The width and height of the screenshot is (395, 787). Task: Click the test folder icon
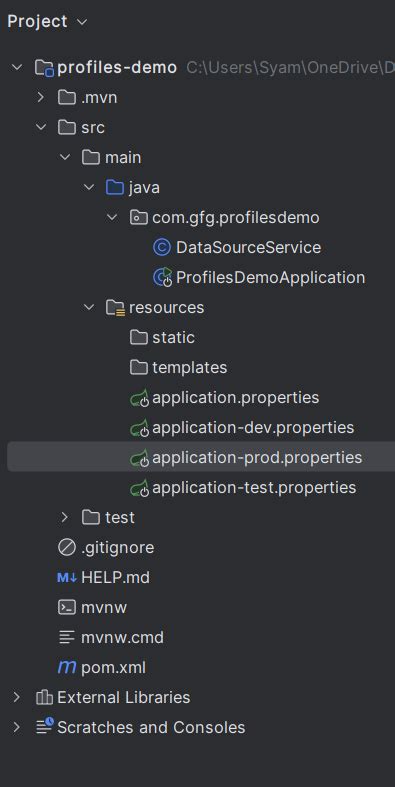point(91,517)
